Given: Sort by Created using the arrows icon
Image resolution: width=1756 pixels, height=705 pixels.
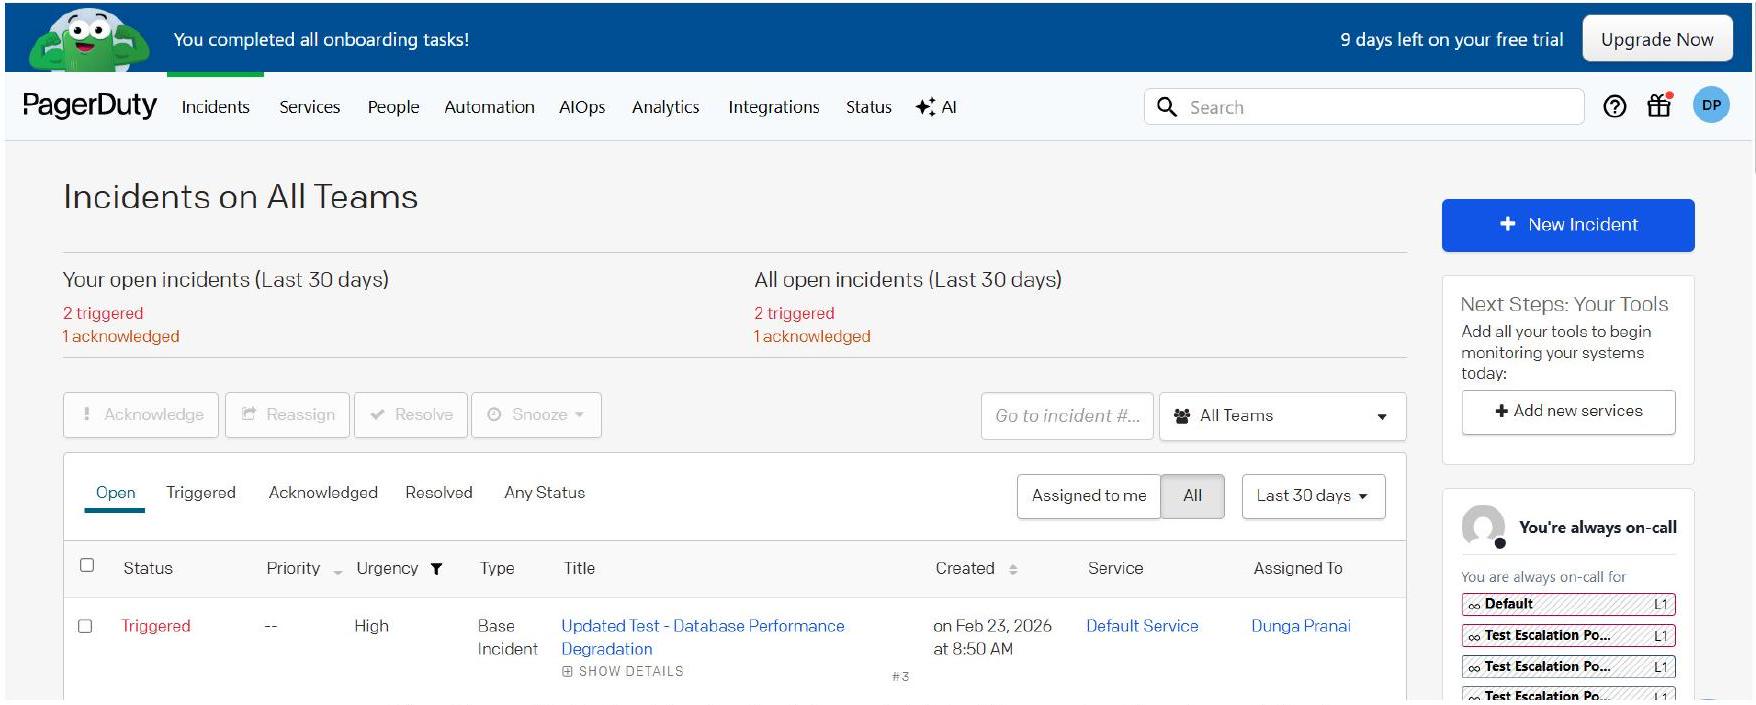Looking at the screenshot, I should click(1013, 569).
